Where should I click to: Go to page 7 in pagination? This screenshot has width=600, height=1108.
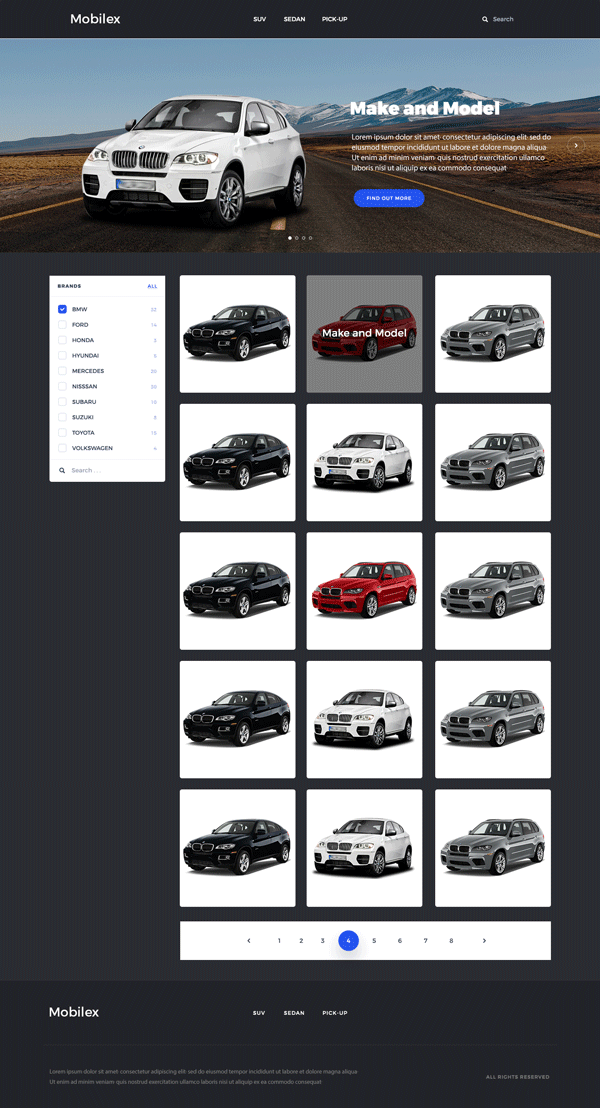425,941
